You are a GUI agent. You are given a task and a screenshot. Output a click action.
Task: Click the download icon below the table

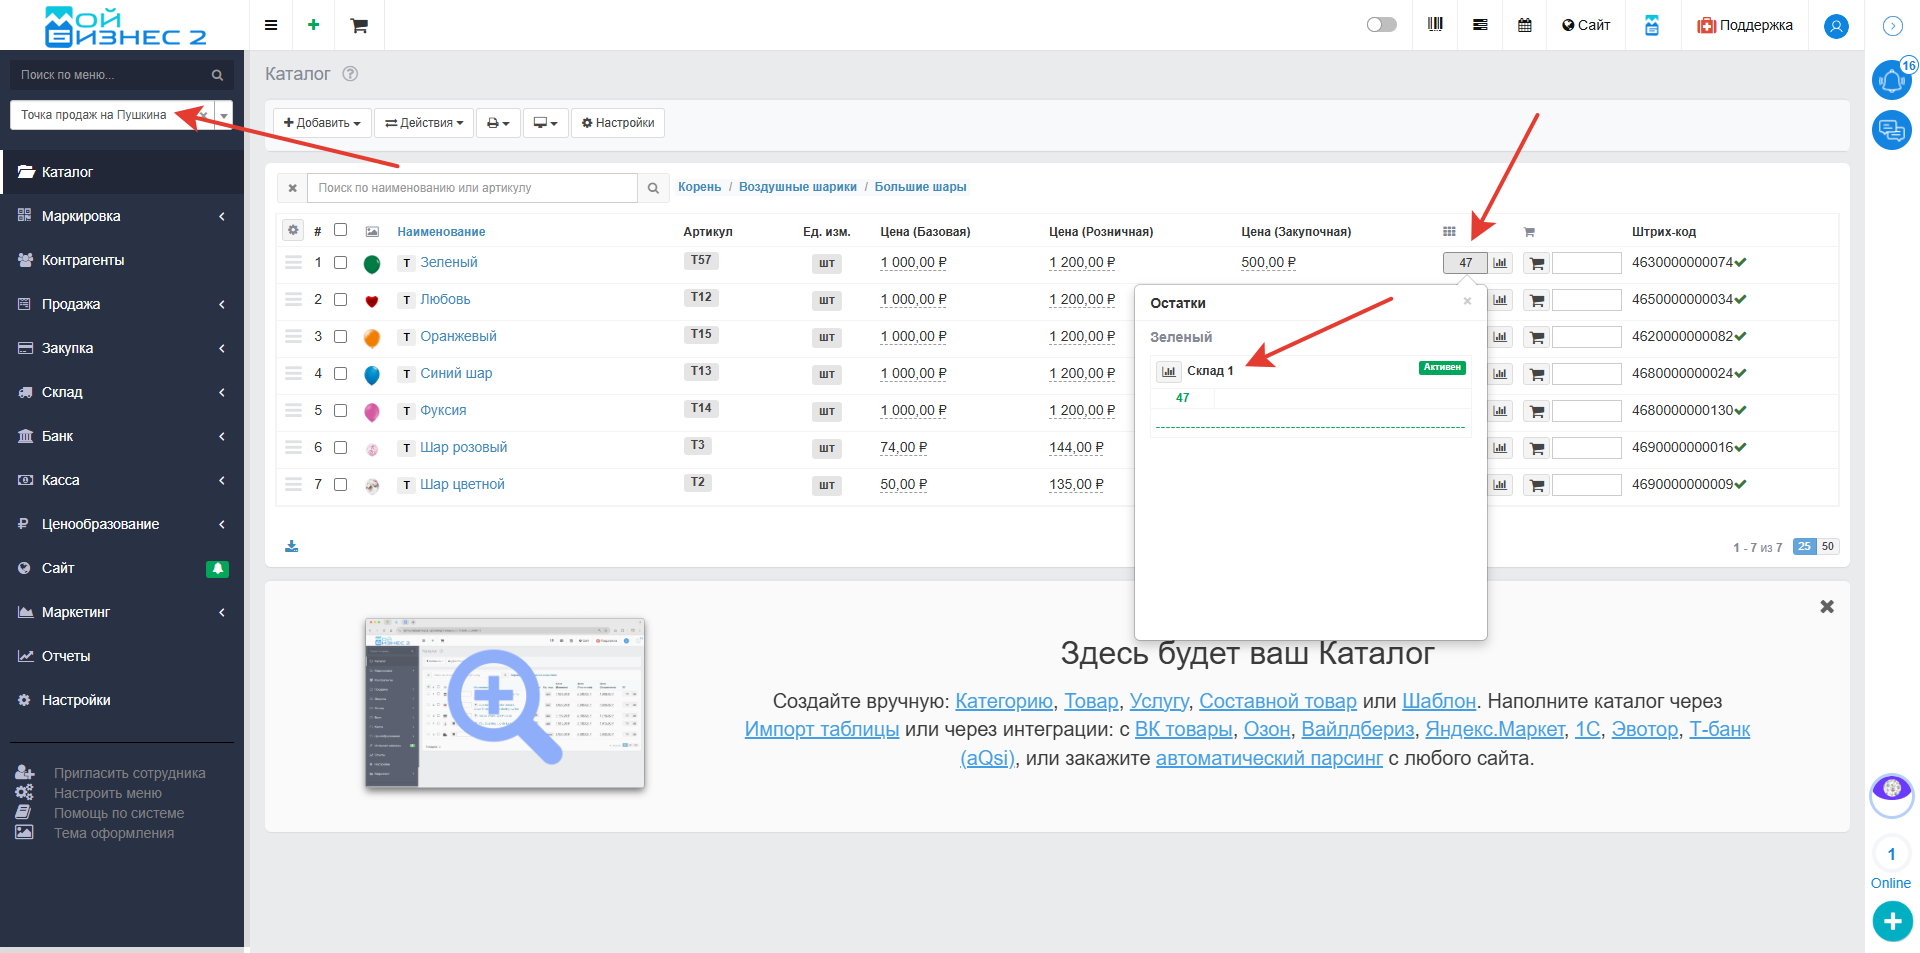pos(292,546)
